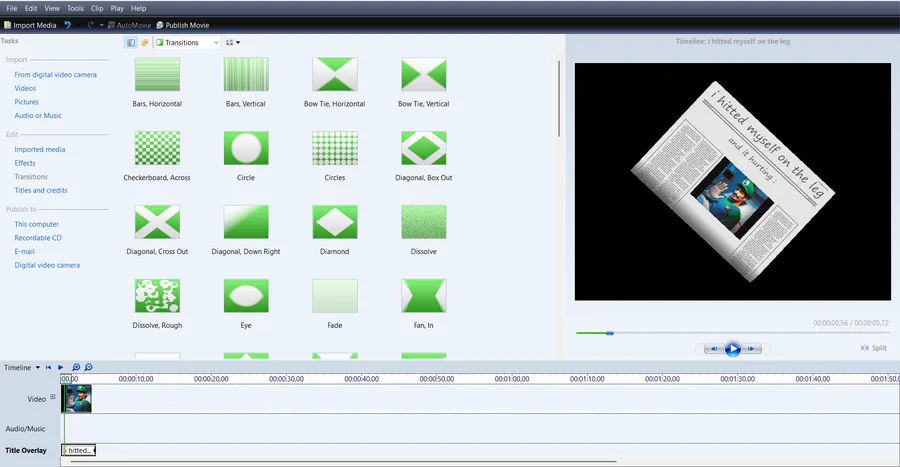Zoom out the timeline
This screenshot has height=467, width=900.
[x=88, y=367]
